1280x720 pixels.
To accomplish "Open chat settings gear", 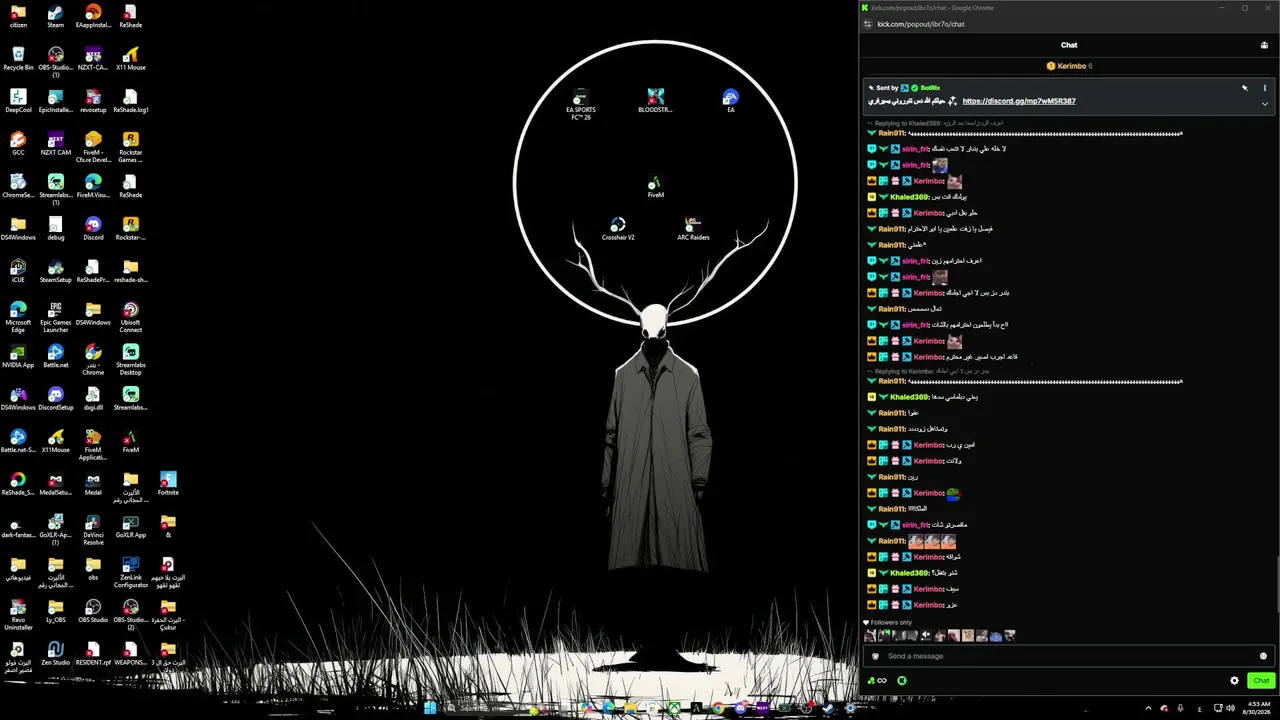I will point(1234,681).
